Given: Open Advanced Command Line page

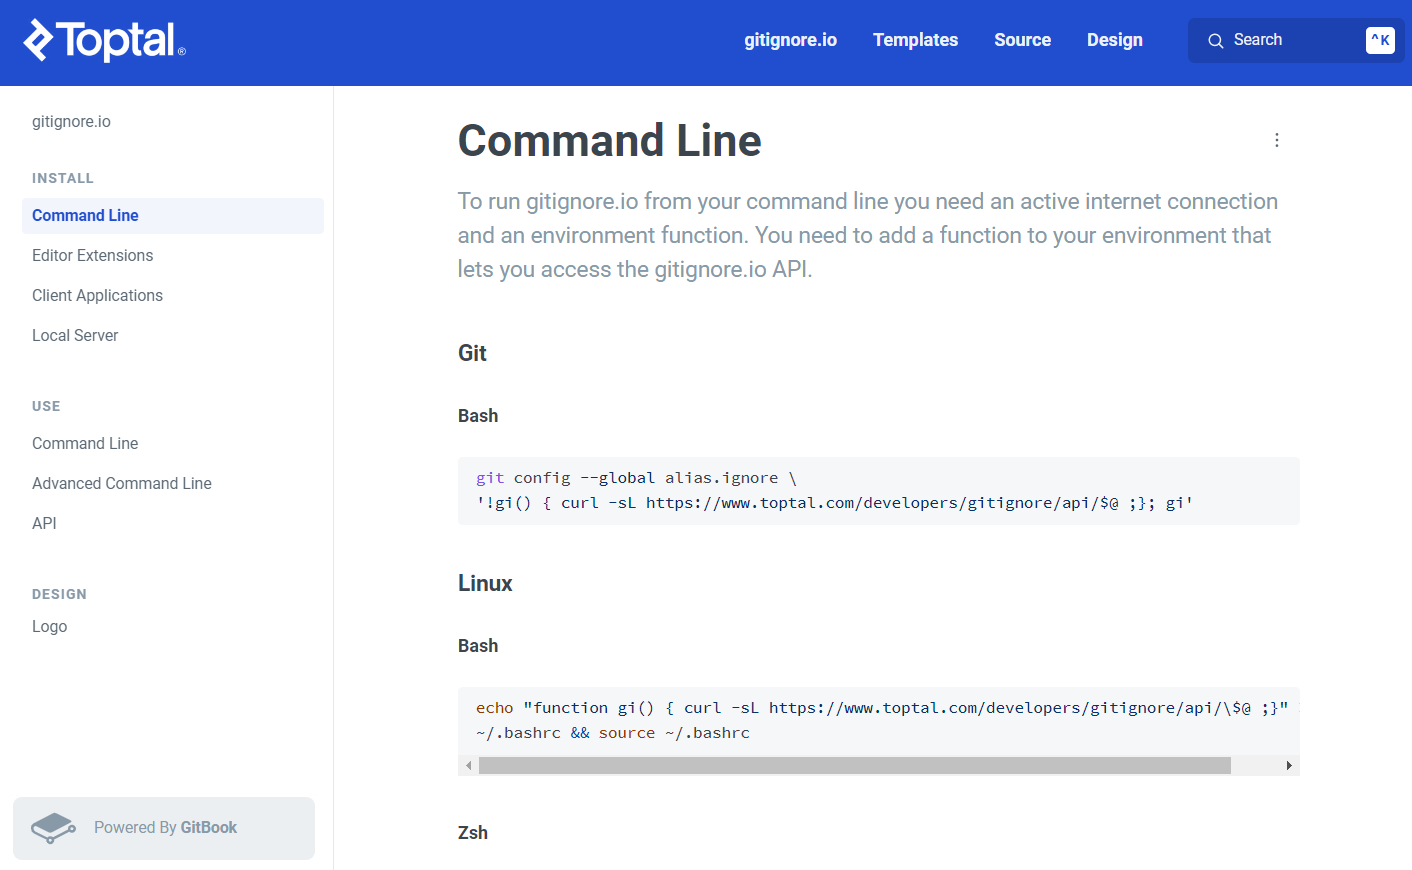Looking at the screenshot, I should (x=173, y=484).
